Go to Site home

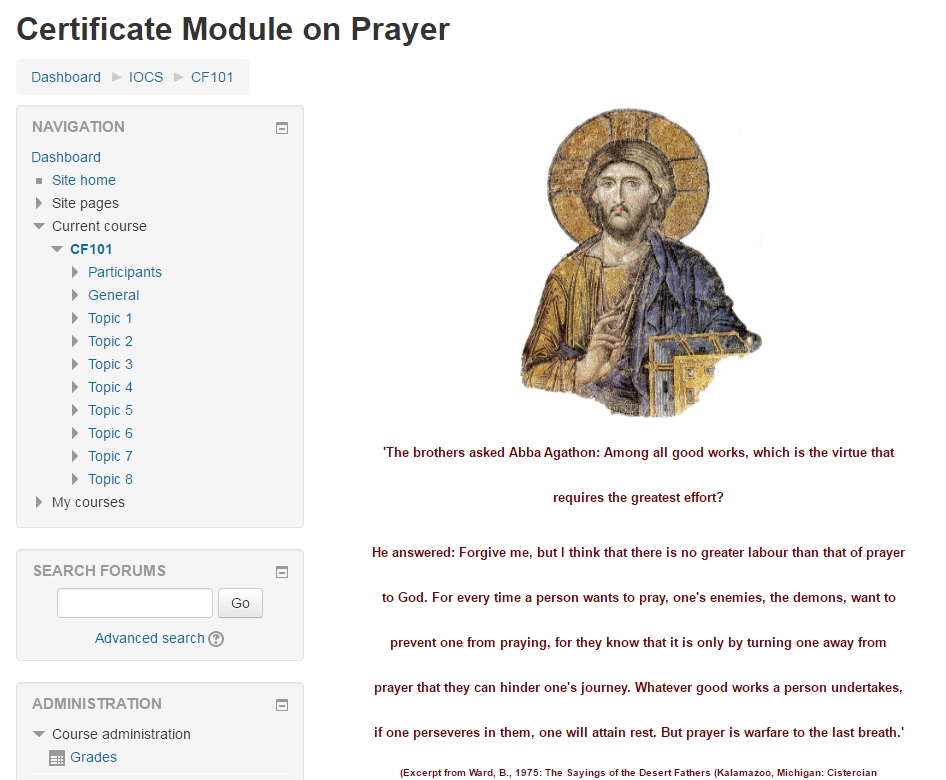(84, 180)
